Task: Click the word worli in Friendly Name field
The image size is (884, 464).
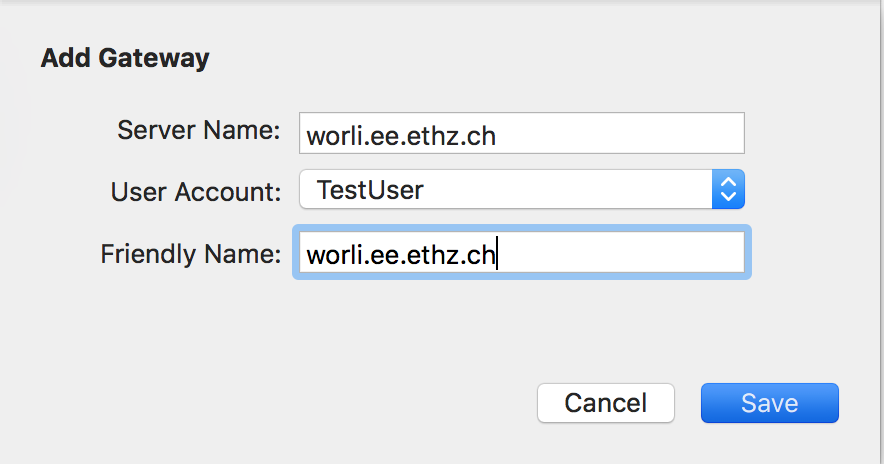Action: coord(332,255)
